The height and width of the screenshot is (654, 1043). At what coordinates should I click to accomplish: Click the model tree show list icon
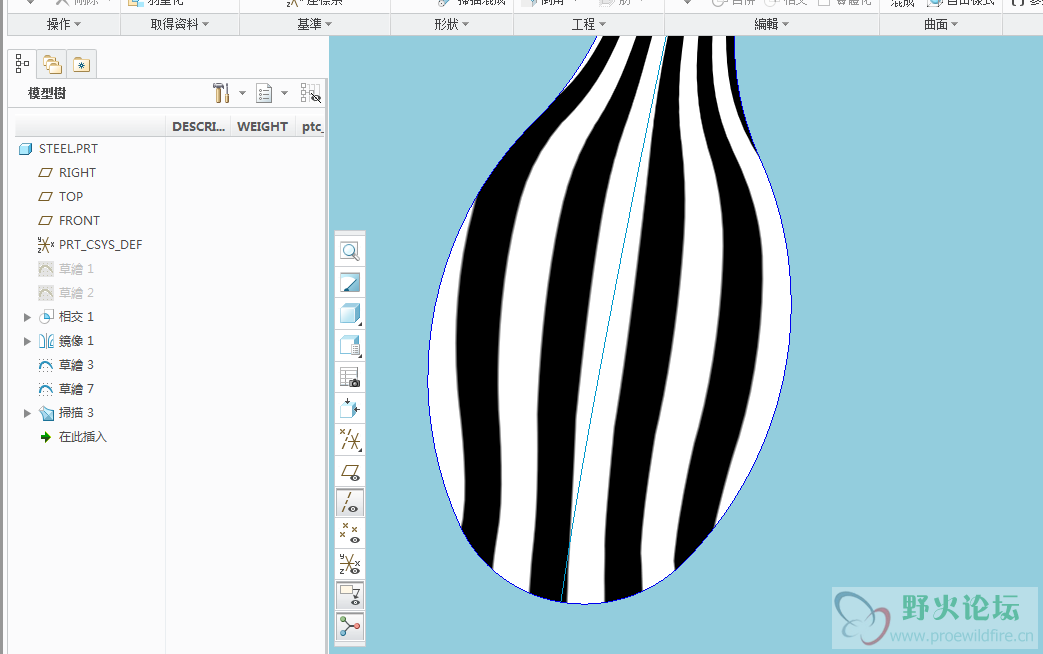coord(265,93)
